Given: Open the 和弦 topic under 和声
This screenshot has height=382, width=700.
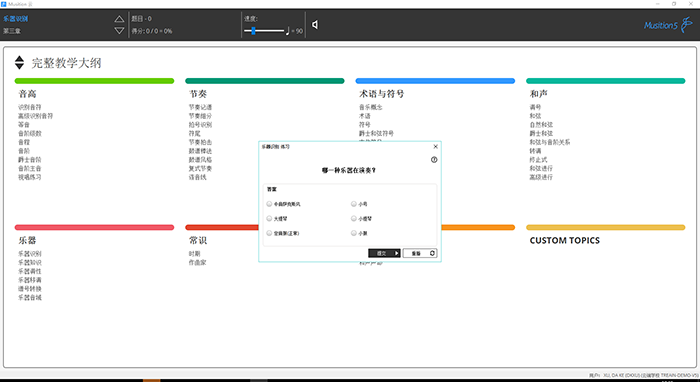Looking at the screenshot, I should click(535, 116).
